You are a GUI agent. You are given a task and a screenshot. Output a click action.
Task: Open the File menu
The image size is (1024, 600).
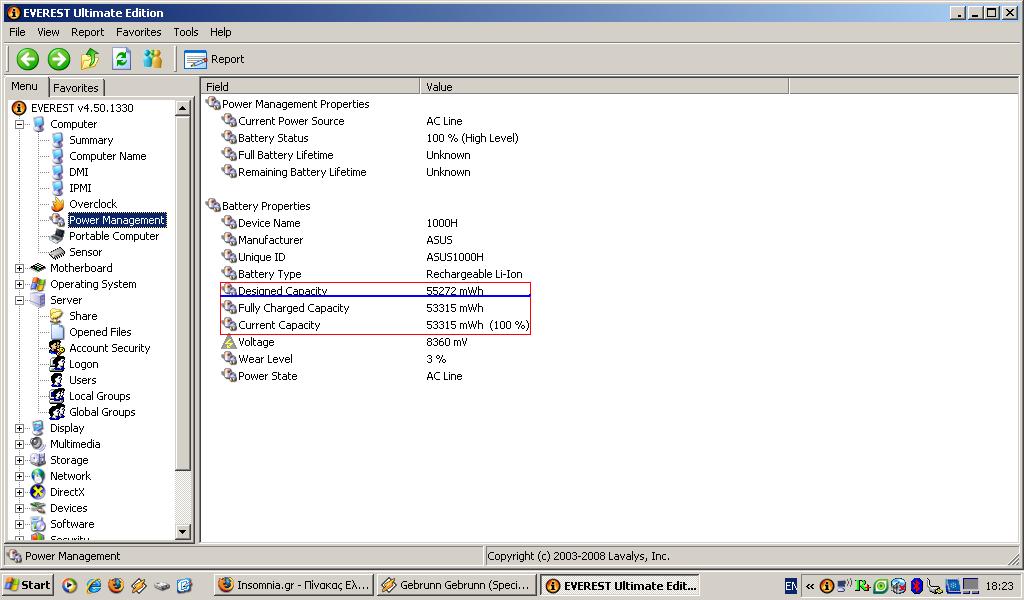tap(17, 32)
